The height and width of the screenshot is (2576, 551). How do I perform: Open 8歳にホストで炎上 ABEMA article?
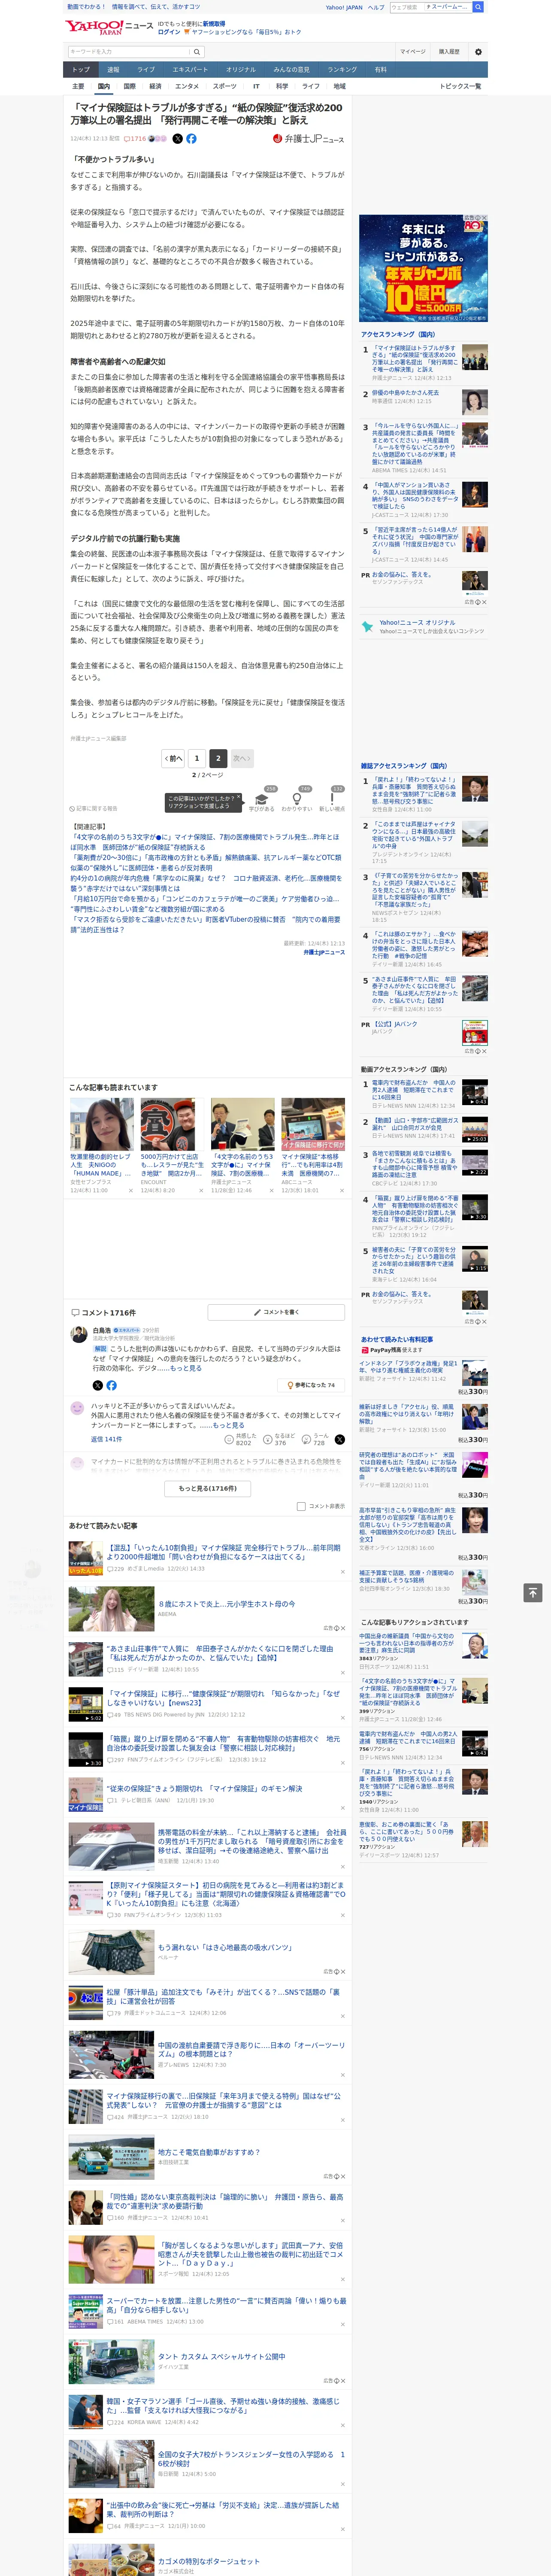pos(226,1604)
